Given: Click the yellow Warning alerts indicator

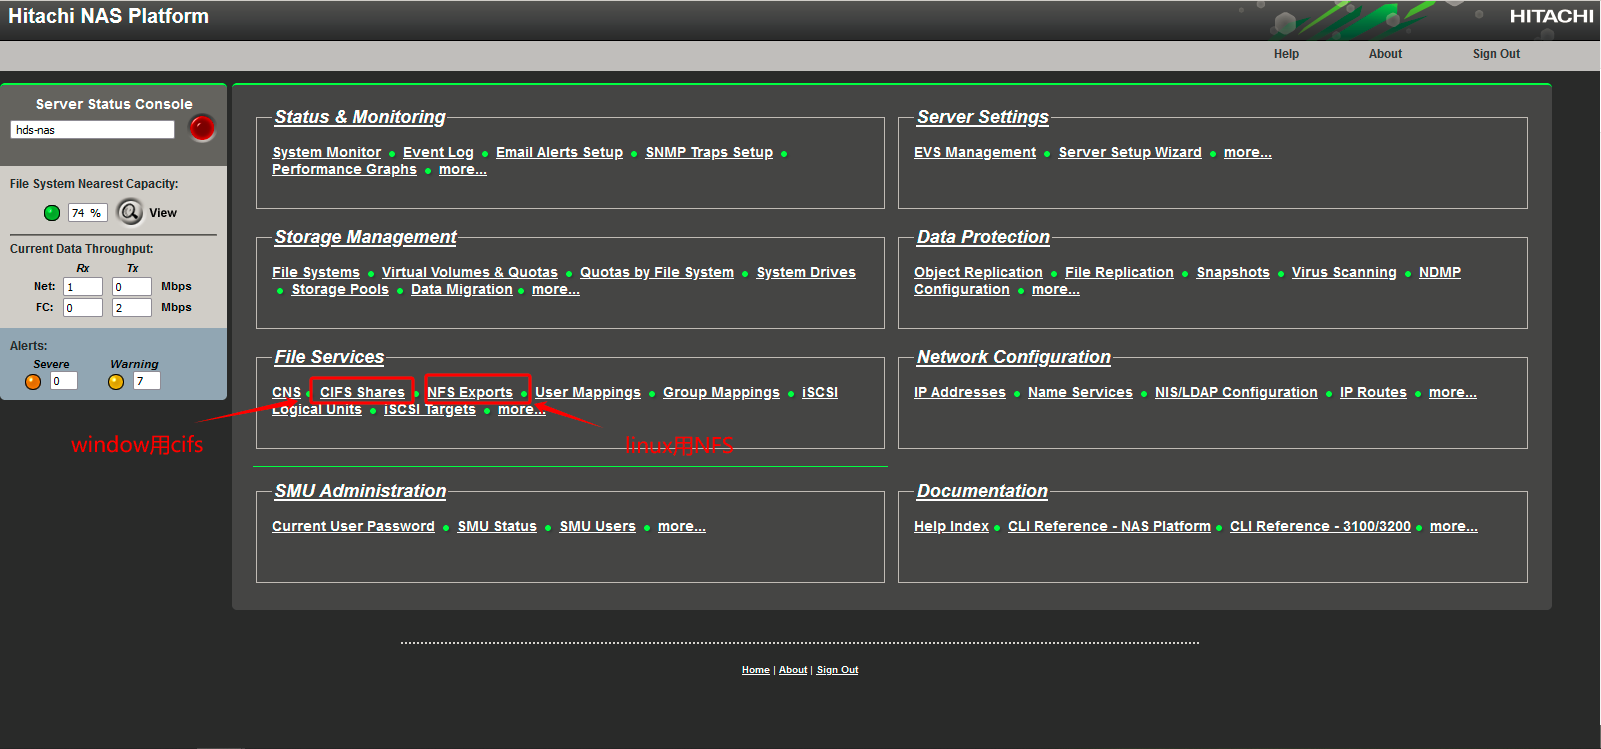Looking at the screenshot, I should [116, 381].
